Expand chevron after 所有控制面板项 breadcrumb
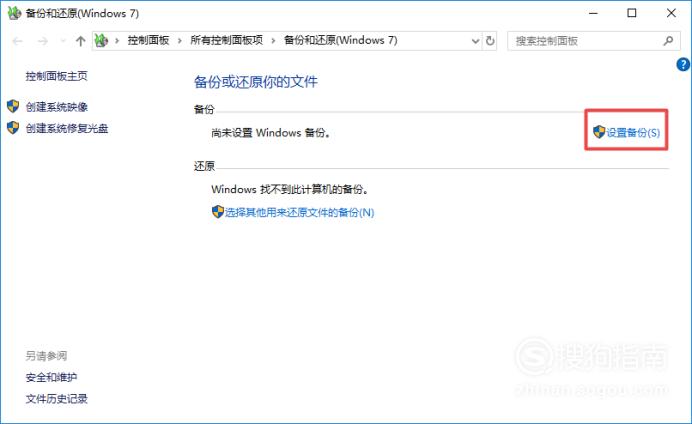Screen dimensions: 692x424 (x=273, y=41)
